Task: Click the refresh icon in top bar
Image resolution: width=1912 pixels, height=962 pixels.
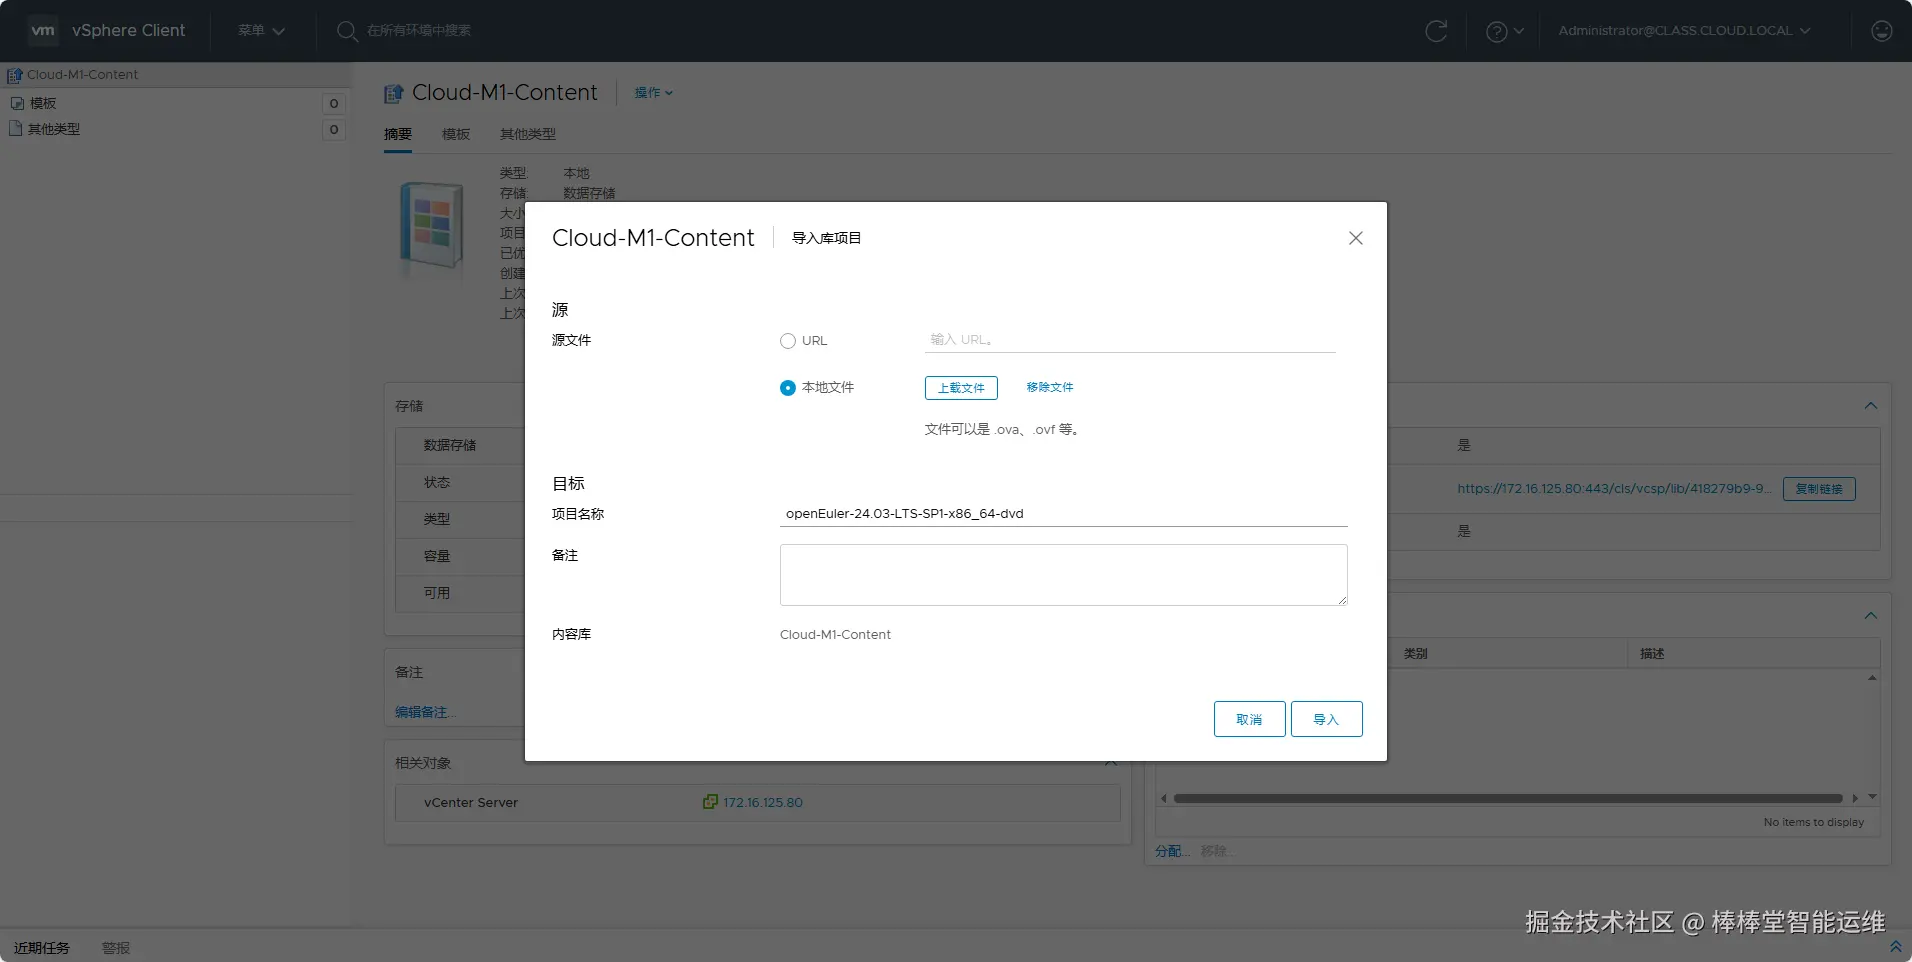Action: click(x=1436, y=31)
